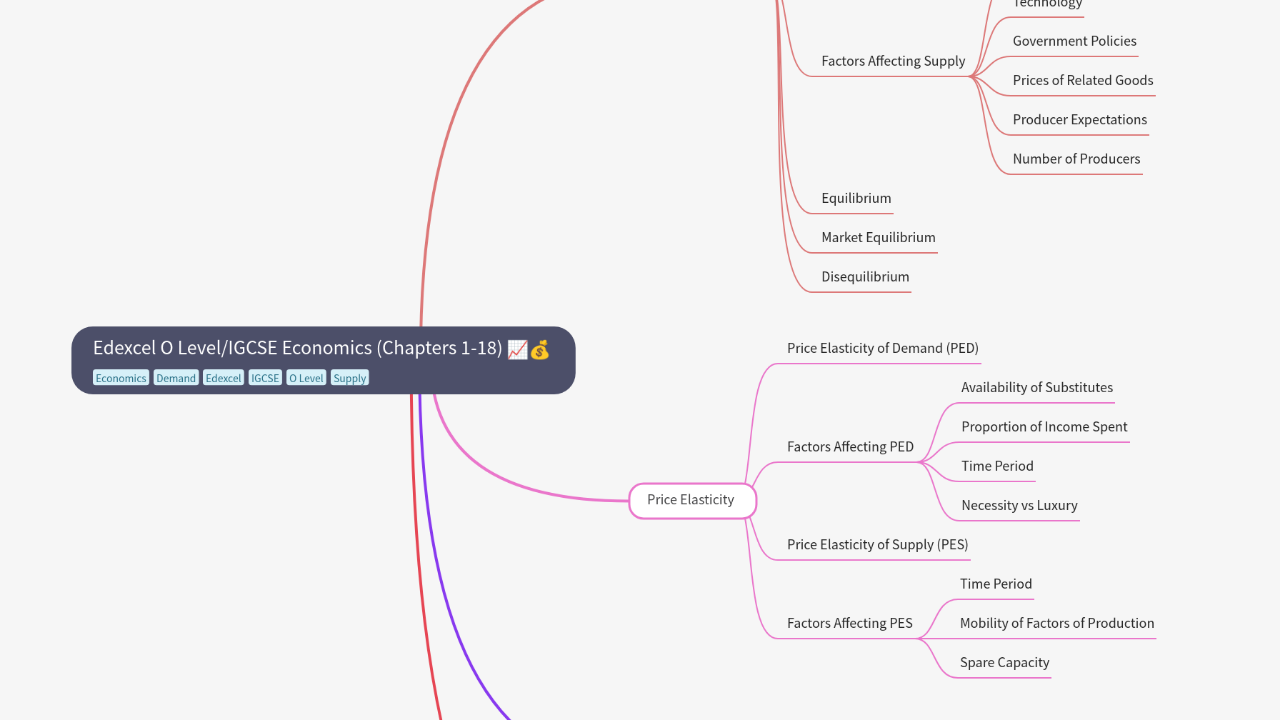Click the Demand tag

(176, 378)
